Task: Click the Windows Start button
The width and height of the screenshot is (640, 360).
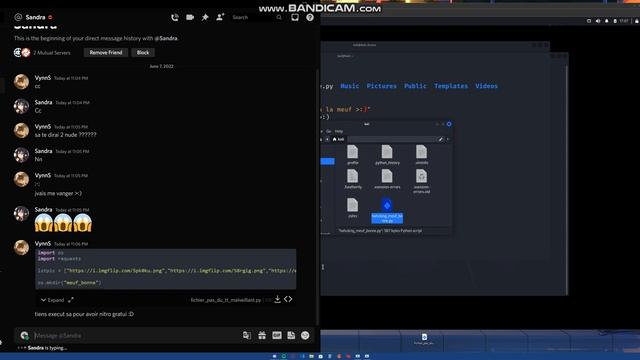Action: click(274, 356)
